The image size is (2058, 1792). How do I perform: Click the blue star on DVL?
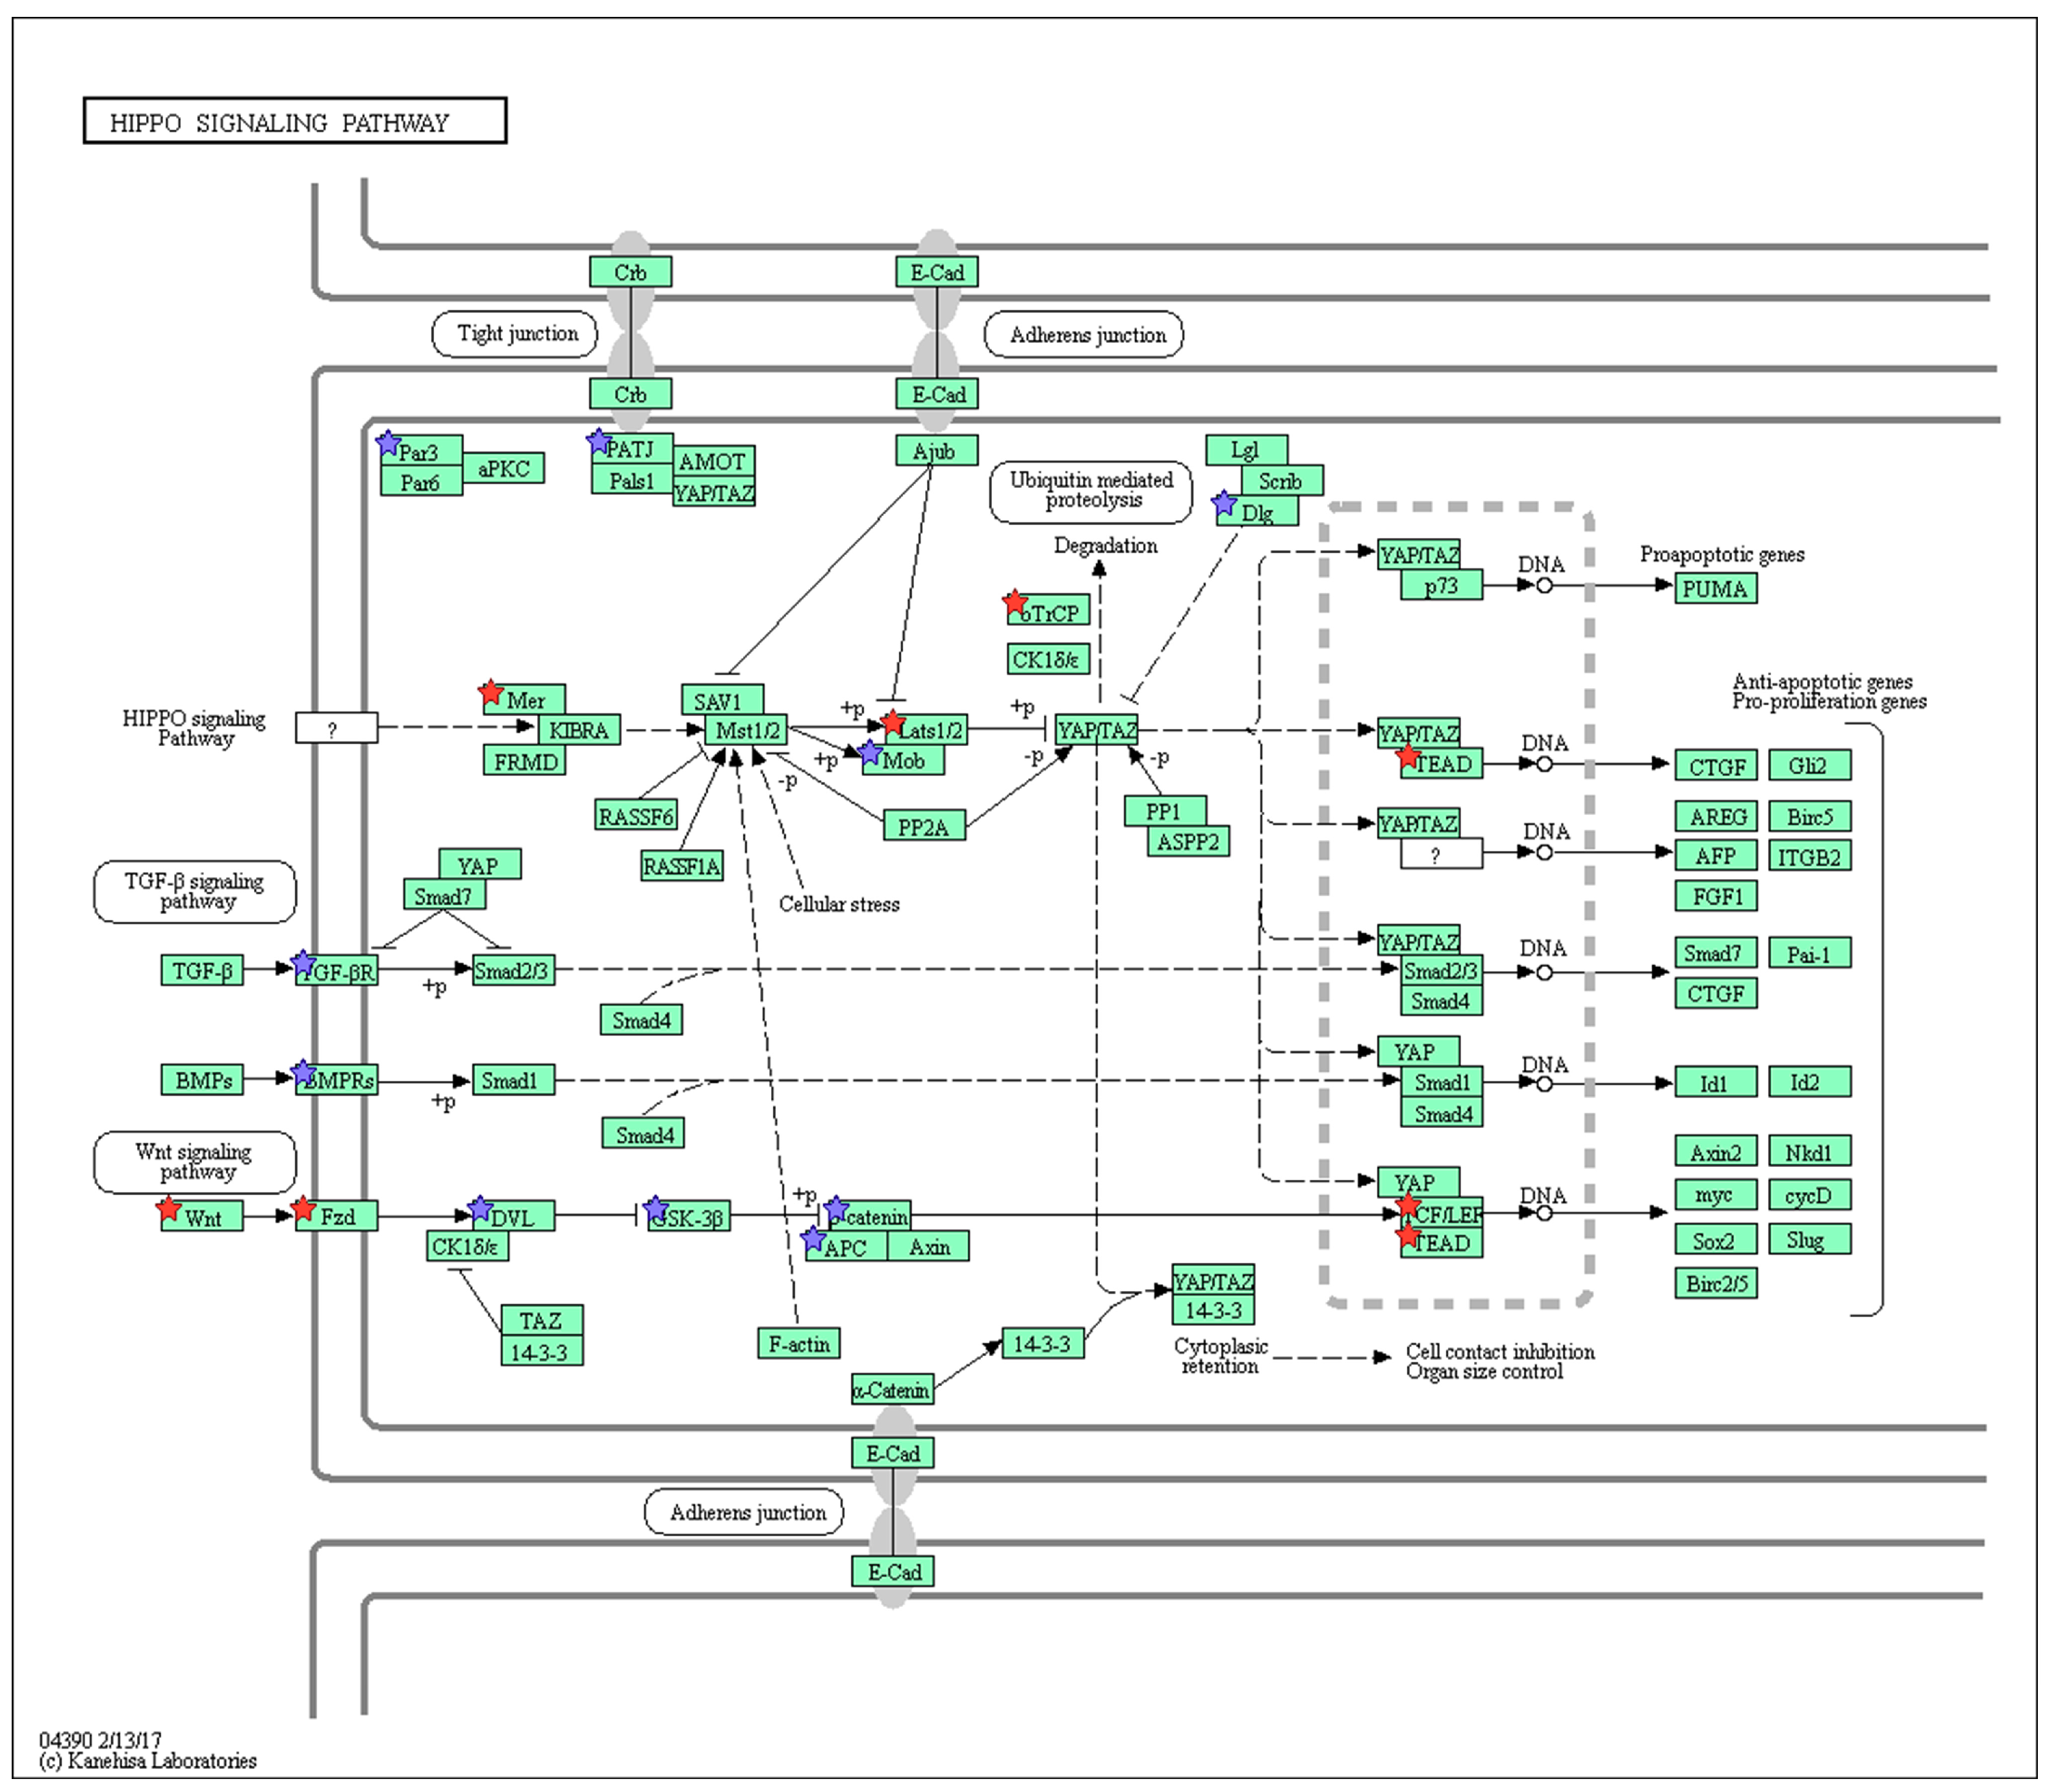(480, 1208)
